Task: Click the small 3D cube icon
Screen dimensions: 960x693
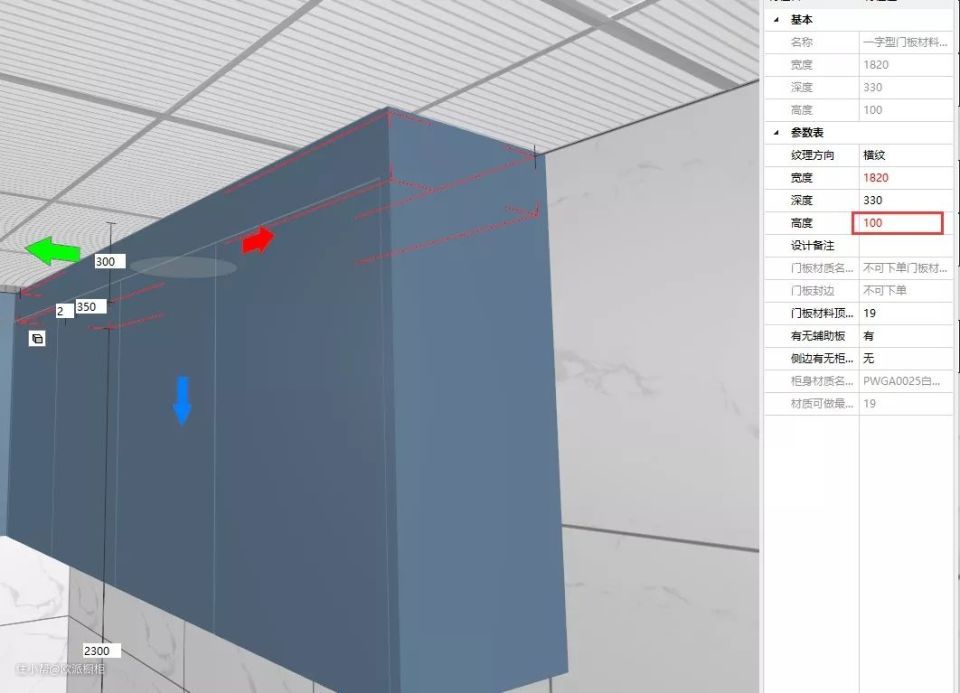Action: (37, 339)
